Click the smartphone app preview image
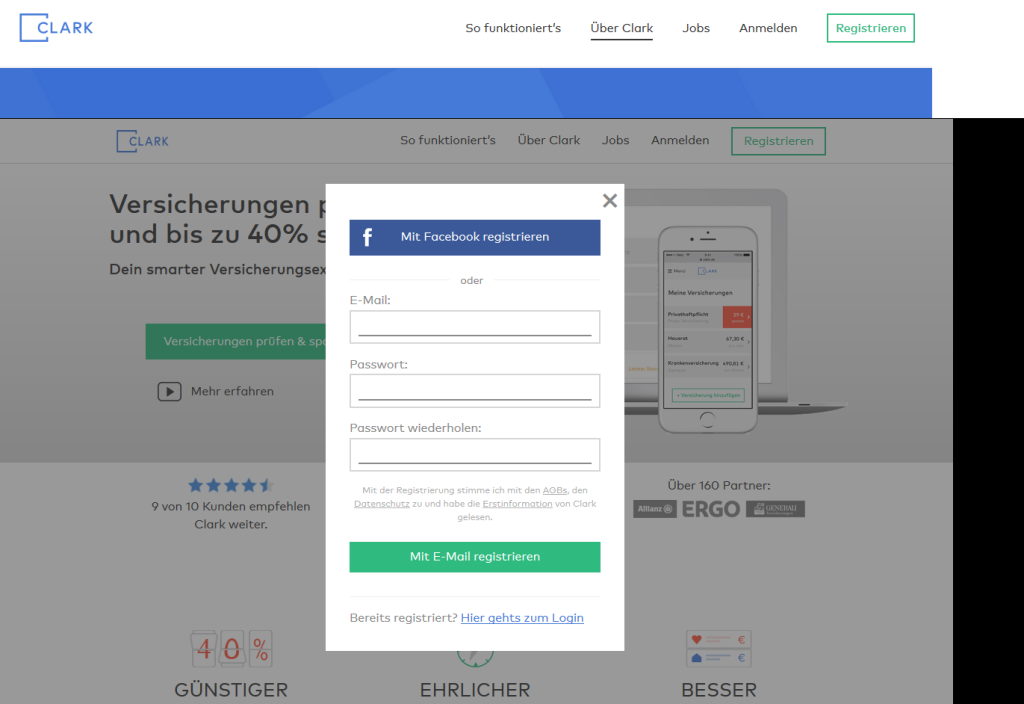 (708, 330)
